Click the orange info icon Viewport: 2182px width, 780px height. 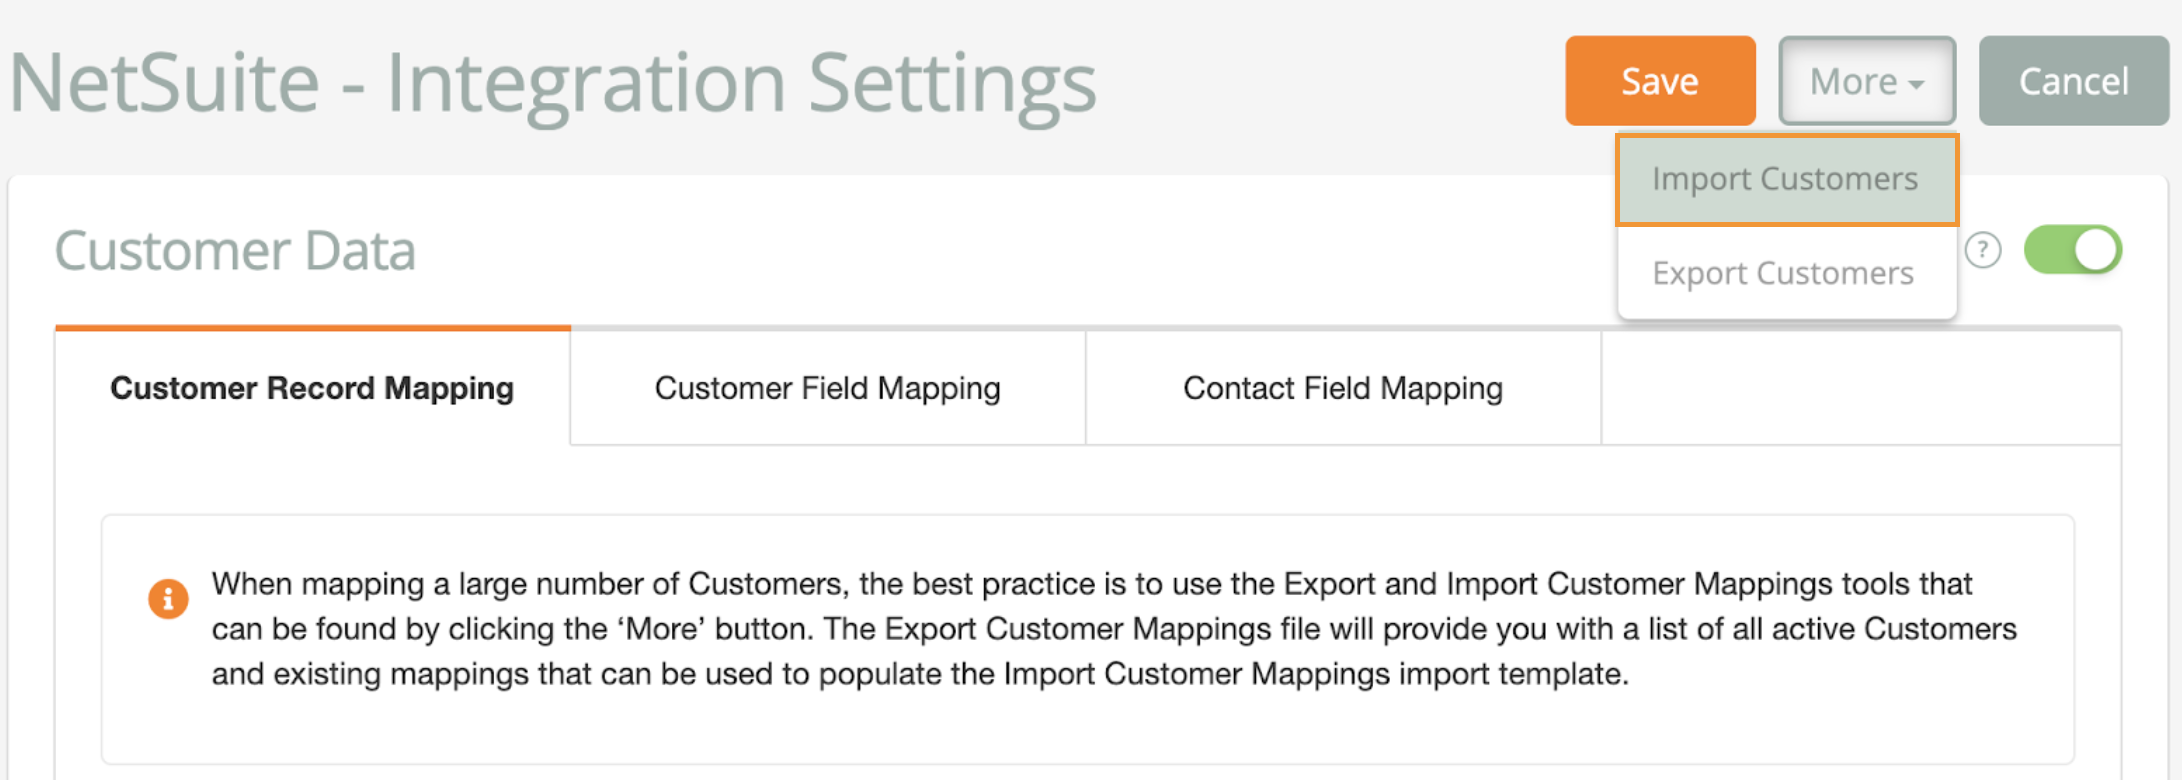[x=168, y=599]
